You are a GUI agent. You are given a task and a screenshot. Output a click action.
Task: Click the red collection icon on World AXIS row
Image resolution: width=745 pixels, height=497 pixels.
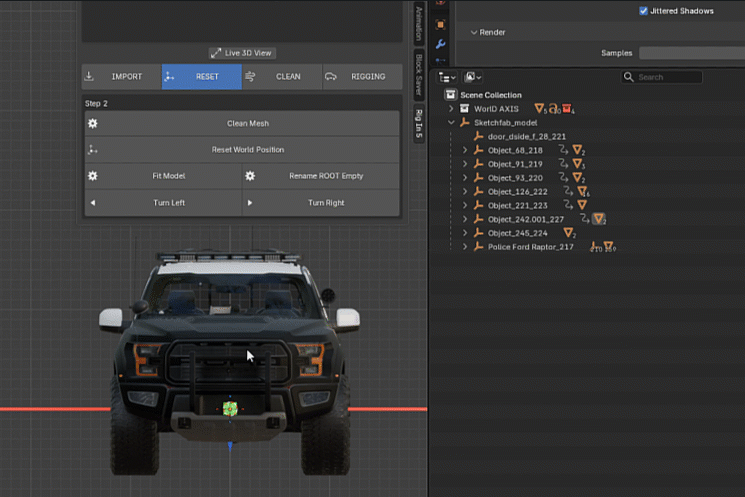tap(567, 109)
